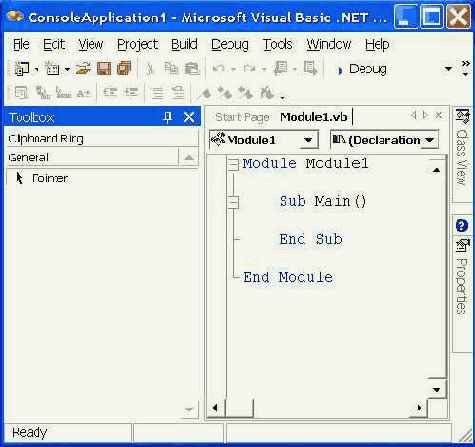Open the Help question mark icon
The width and height of the screenshot is (475, 447).
click(x=462, y=226)
